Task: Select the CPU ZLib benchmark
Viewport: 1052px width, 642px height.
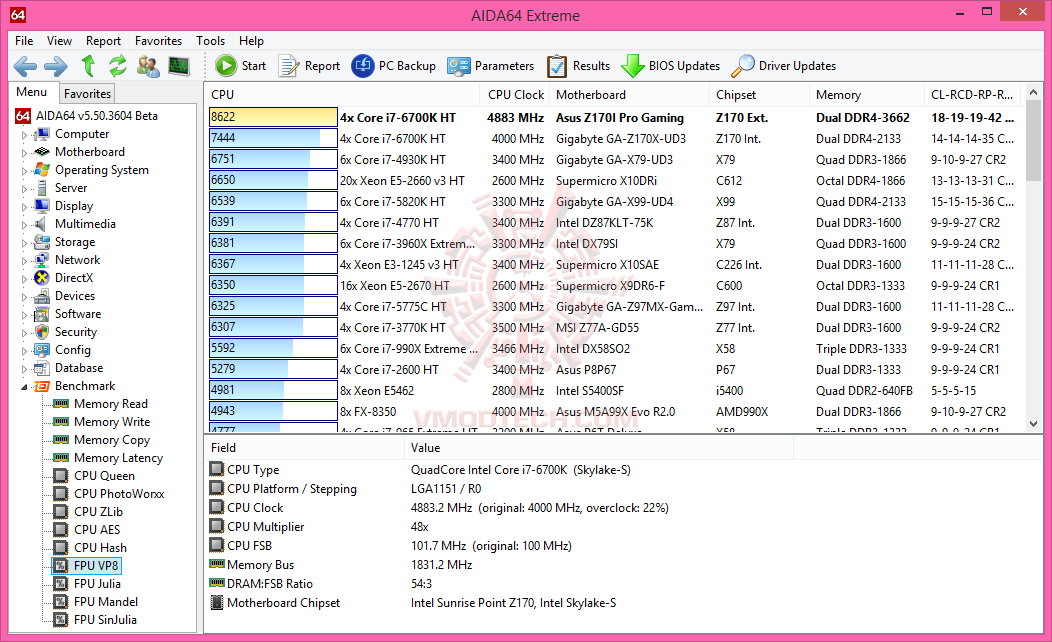Action: tap(98, 512)
